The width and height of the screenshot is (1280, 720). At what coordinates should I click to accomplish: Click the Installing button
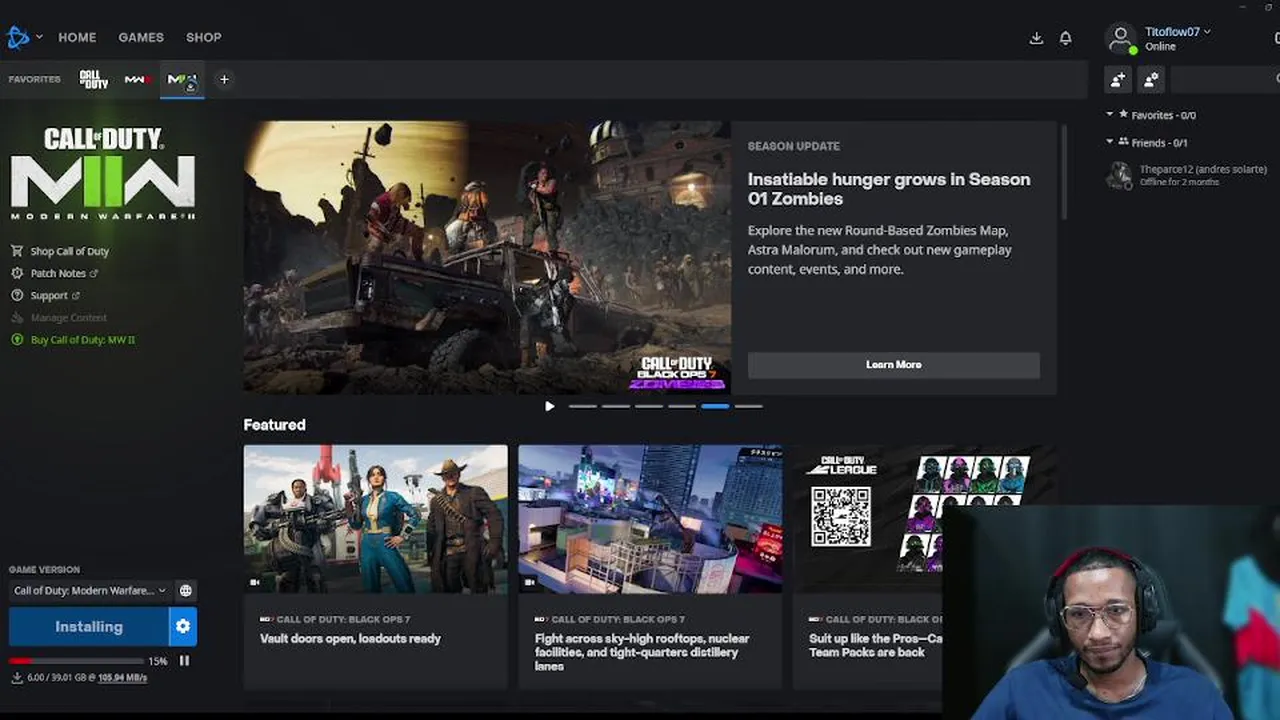(x=89, y=627)
